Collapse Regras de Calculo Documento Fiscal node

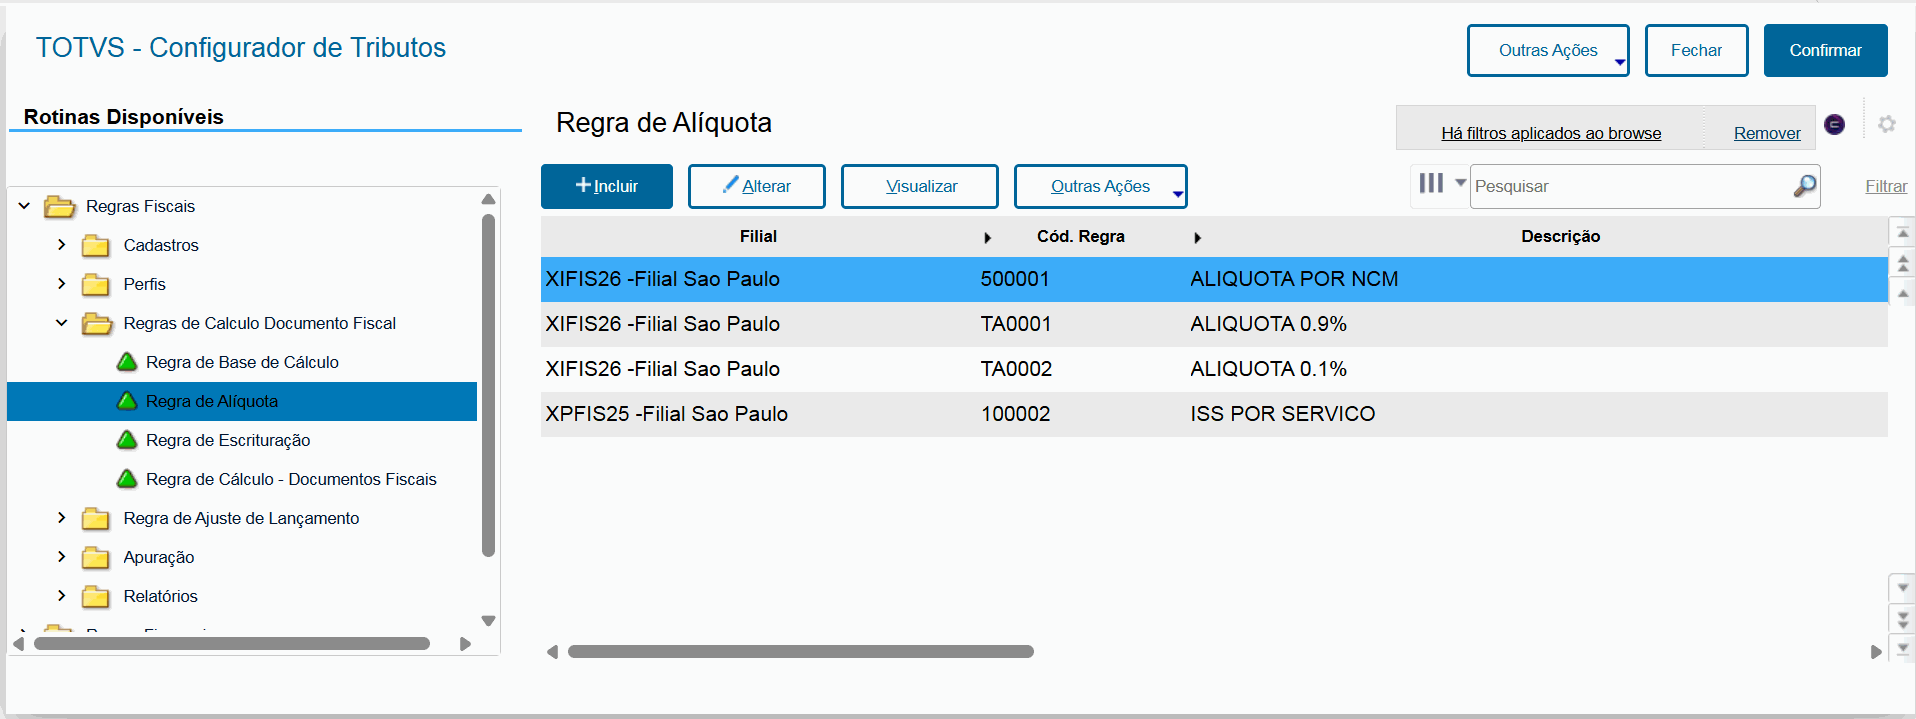click(62, 323)
